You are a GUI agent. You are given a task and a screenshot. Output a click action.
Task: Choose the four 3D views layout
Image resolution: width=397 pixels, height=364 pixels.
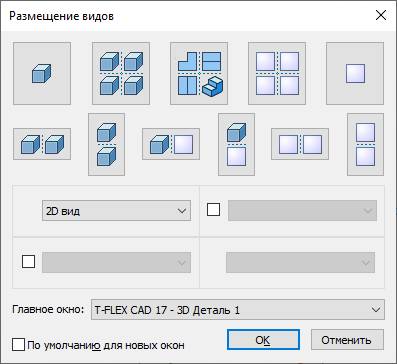121,73
